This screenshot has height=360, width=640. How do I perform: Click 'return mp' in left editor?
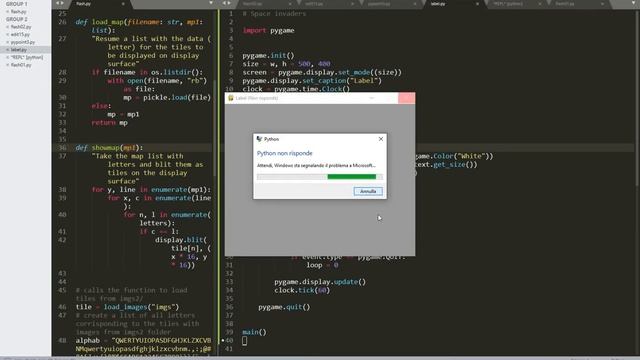point(109,122)
